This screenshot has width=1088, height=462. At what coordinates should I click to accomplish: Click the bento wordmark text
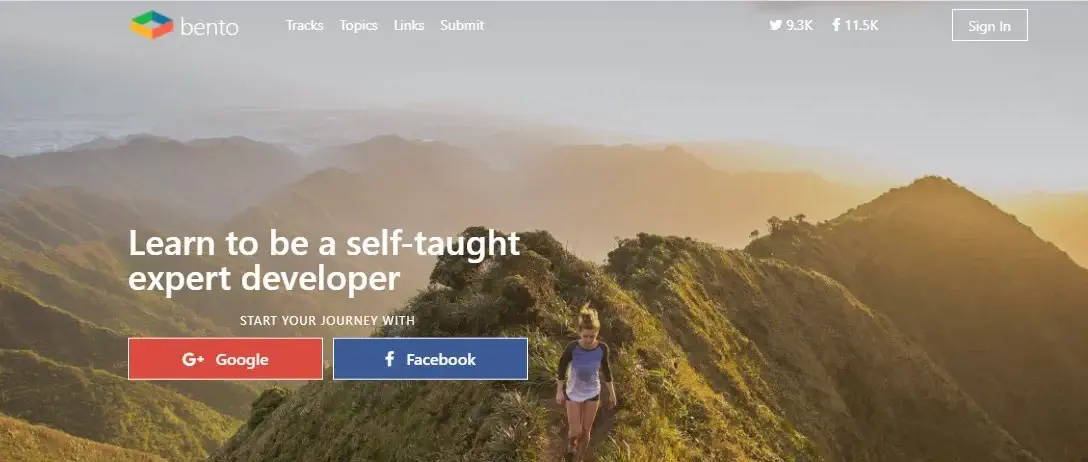(209, 27)
